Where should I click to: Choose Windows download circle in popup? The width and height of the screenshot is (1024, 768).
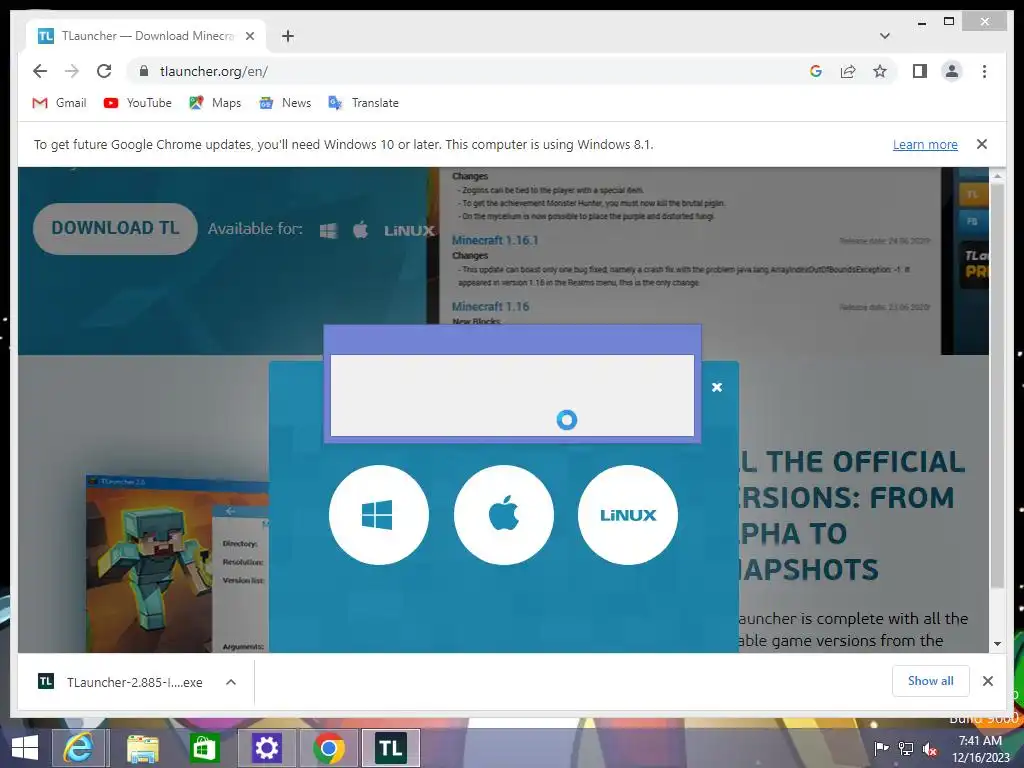[379, 515]
